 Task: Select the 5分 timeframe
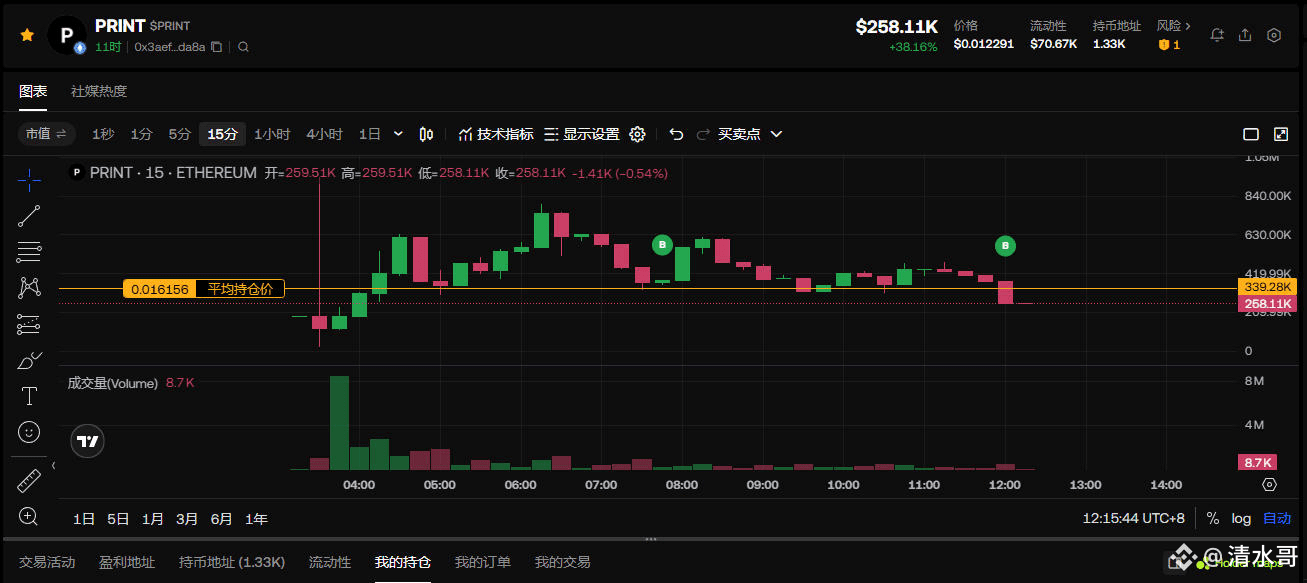pyautogui.click(x=179, y=134)
